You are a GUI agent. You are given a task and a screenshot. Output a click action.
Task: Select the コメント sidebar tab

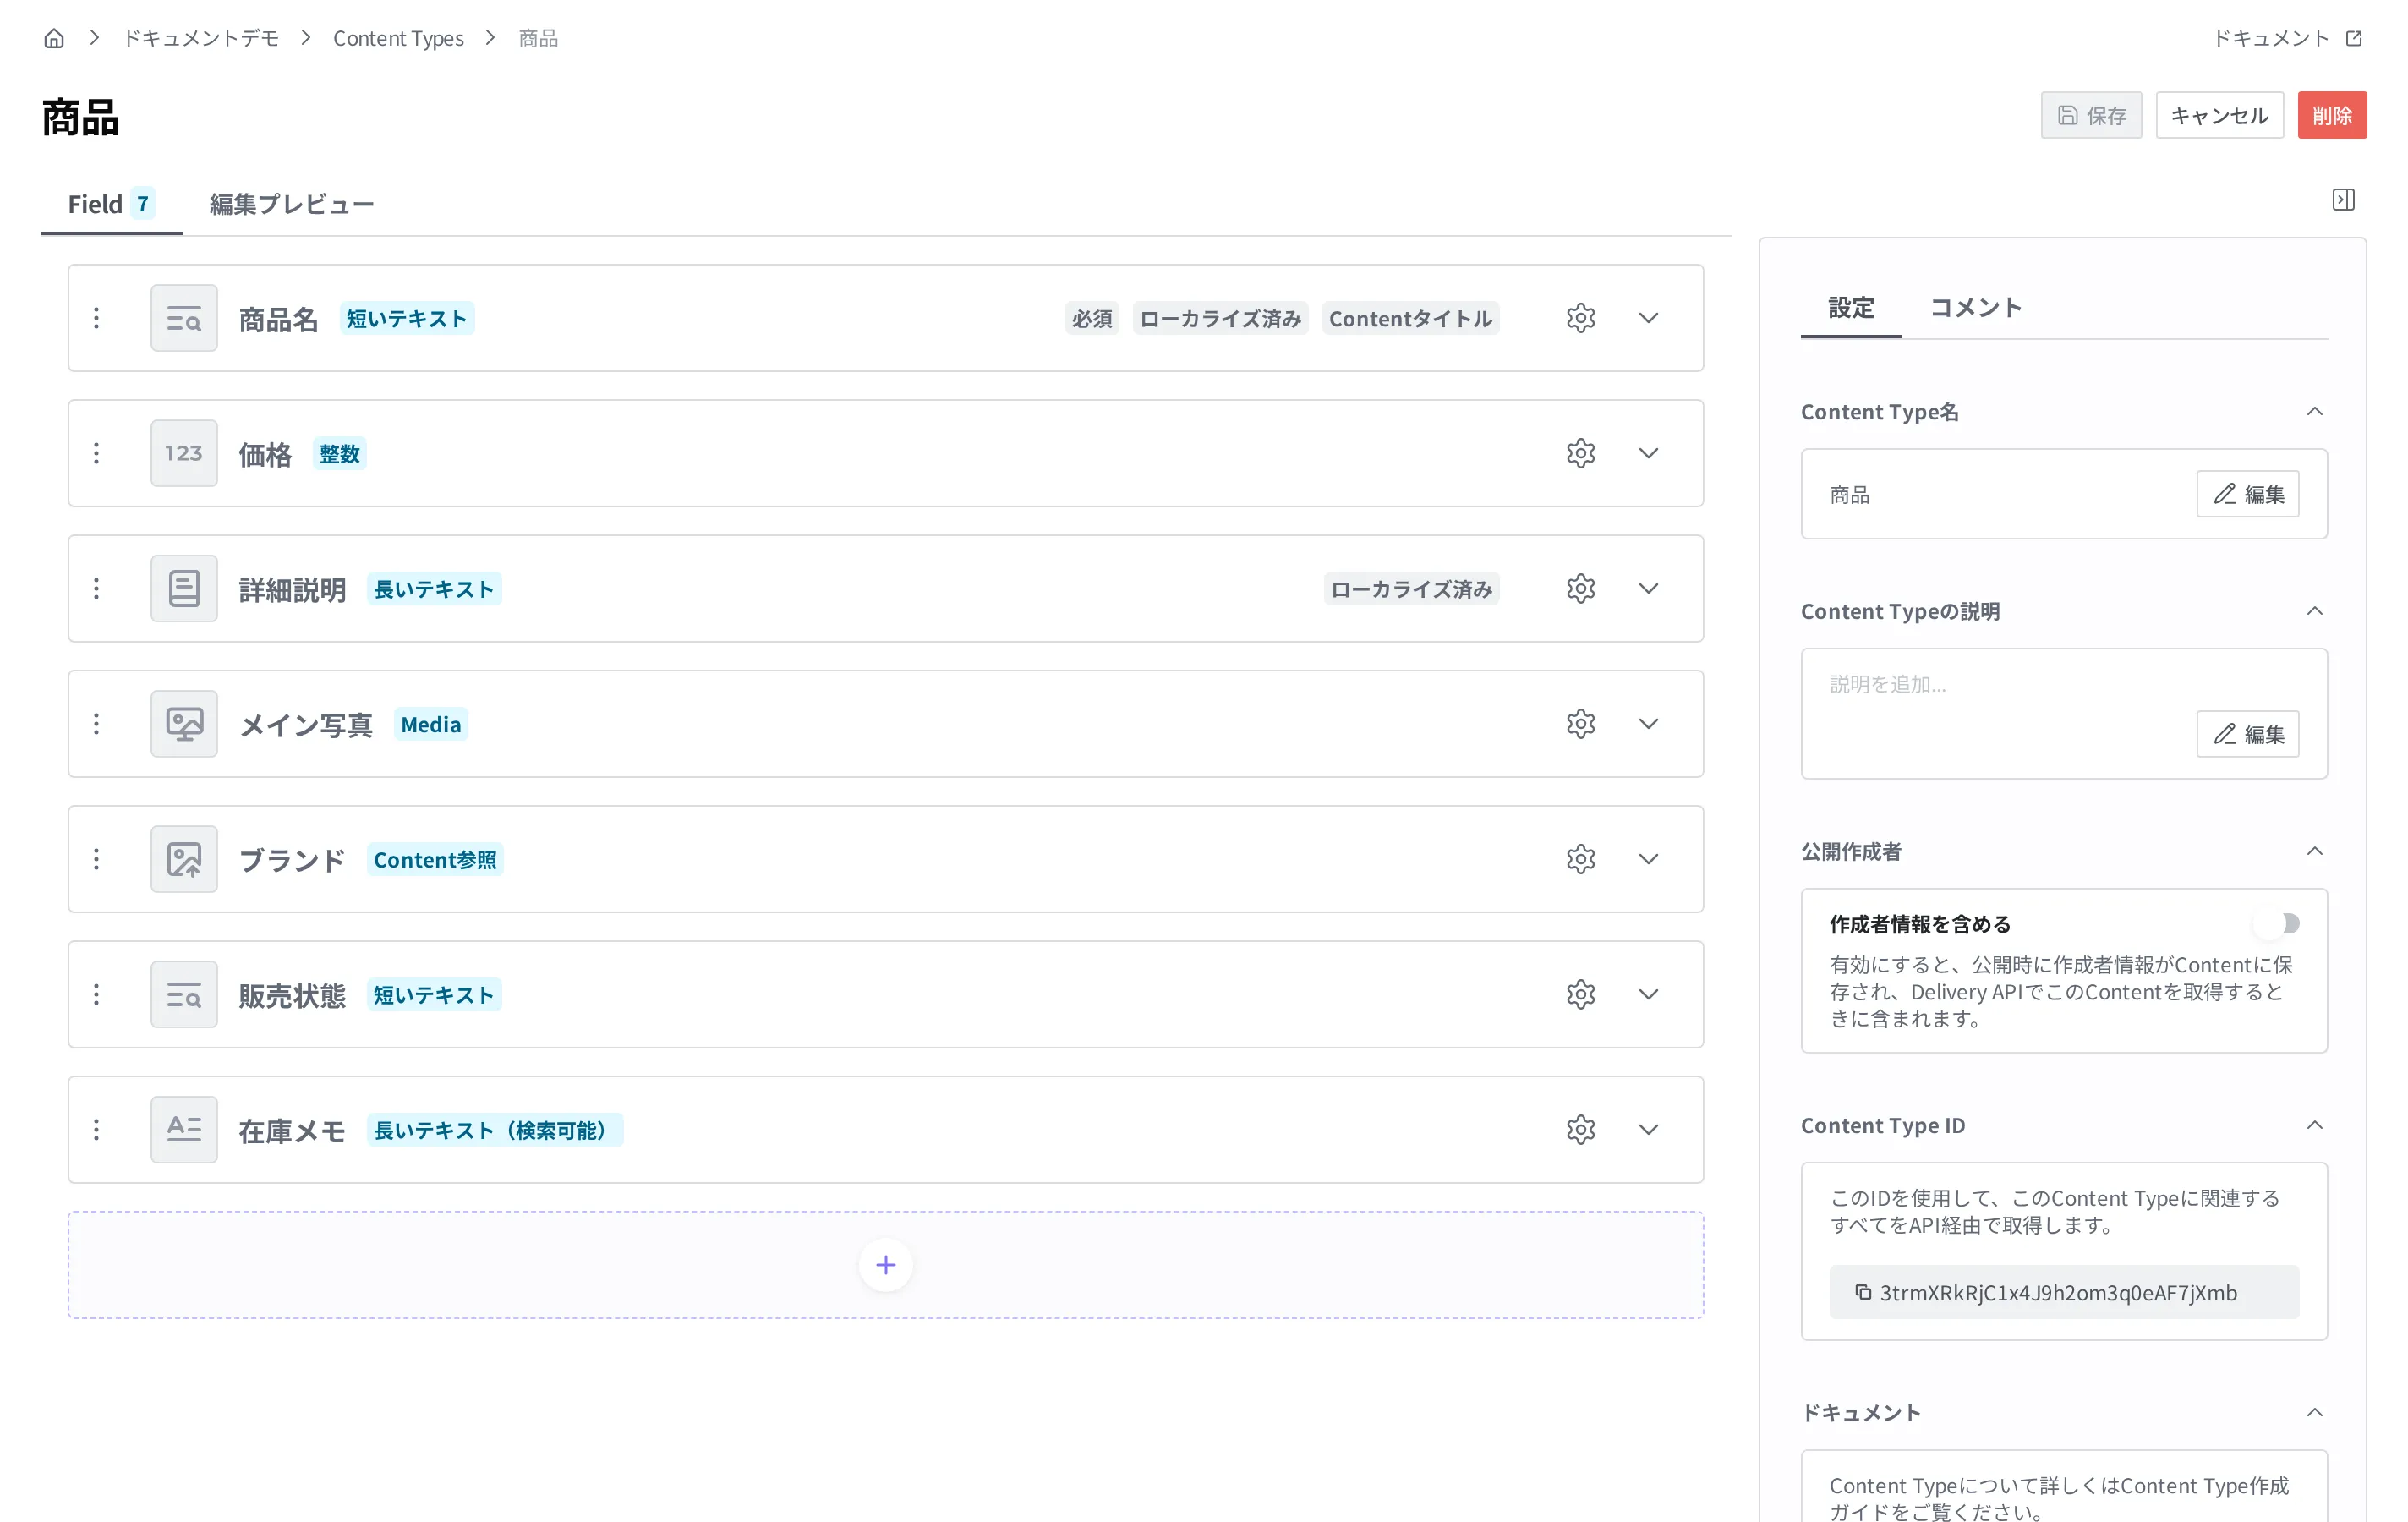coord(1975,307)
